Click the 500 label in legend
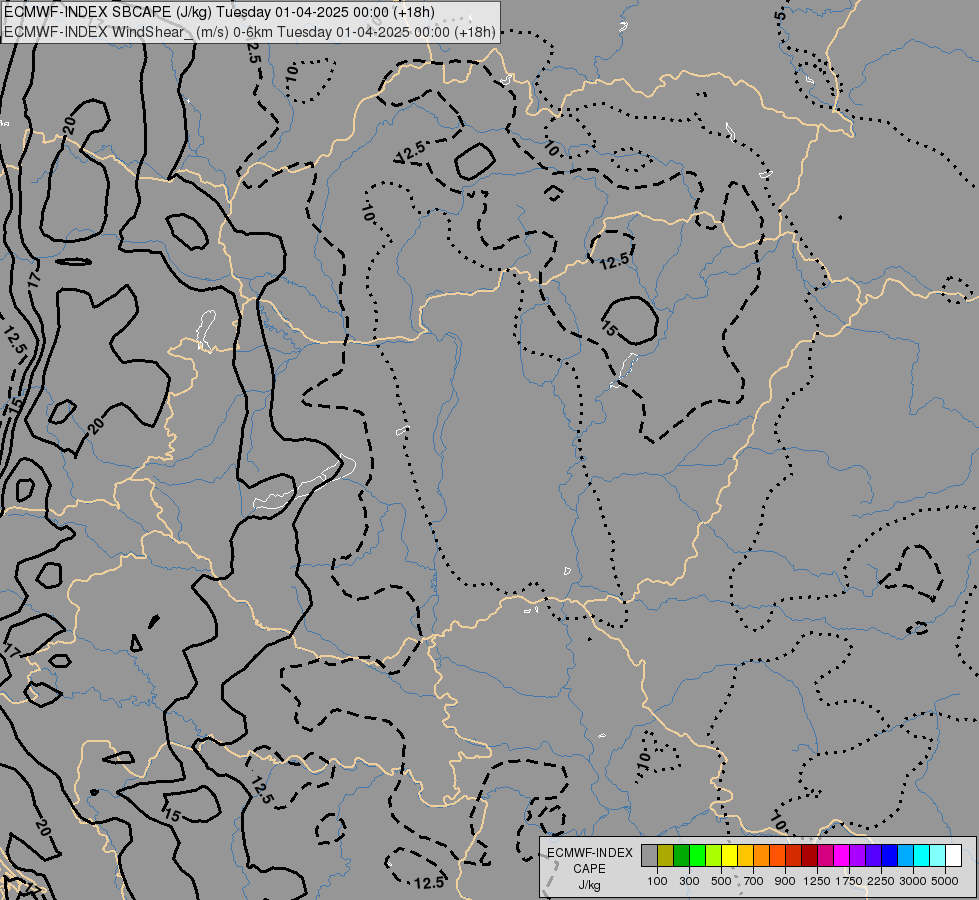Screen dimensions: 979x900 721,881
